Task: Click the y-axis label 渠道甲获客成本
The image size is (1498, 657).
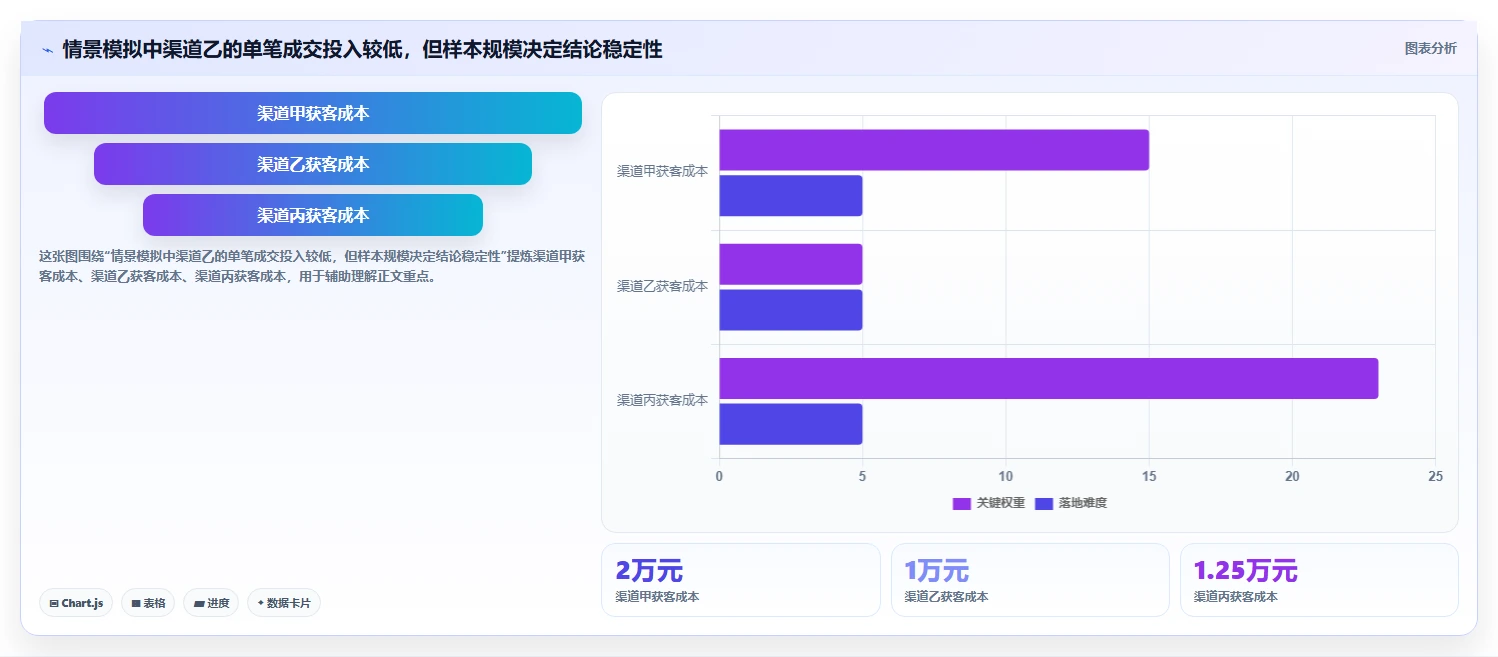Action: [662, 171]
